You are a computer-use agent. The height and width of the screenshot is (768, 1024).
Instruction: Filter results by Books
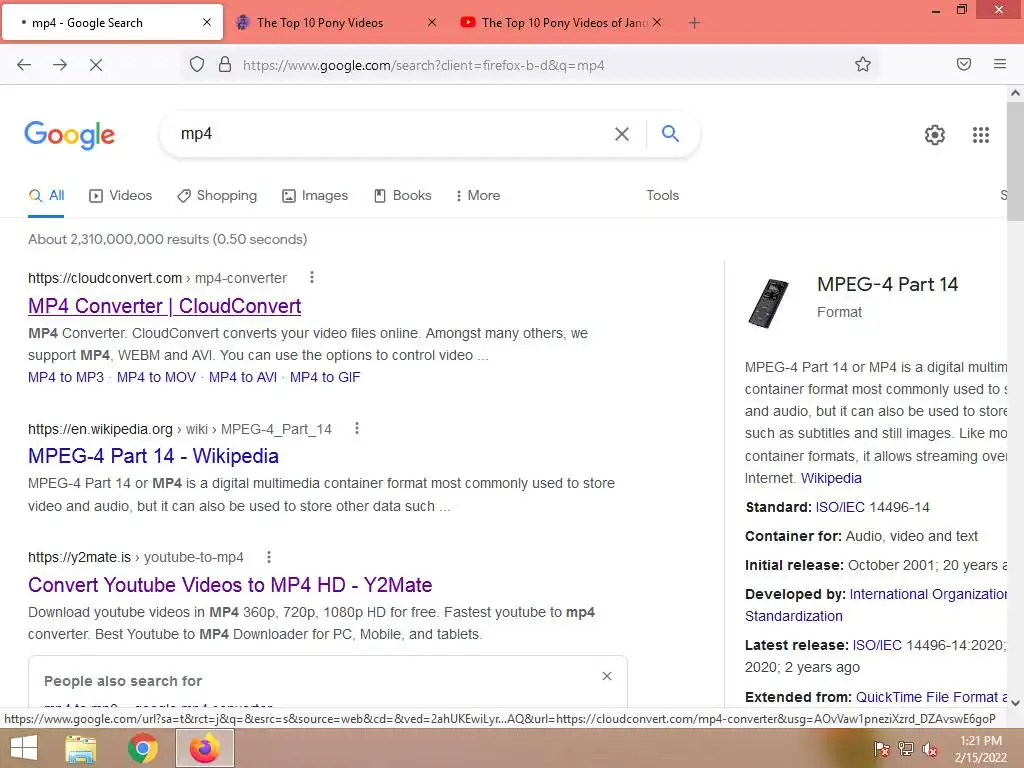pyautogui.click(x=402, y=195)
